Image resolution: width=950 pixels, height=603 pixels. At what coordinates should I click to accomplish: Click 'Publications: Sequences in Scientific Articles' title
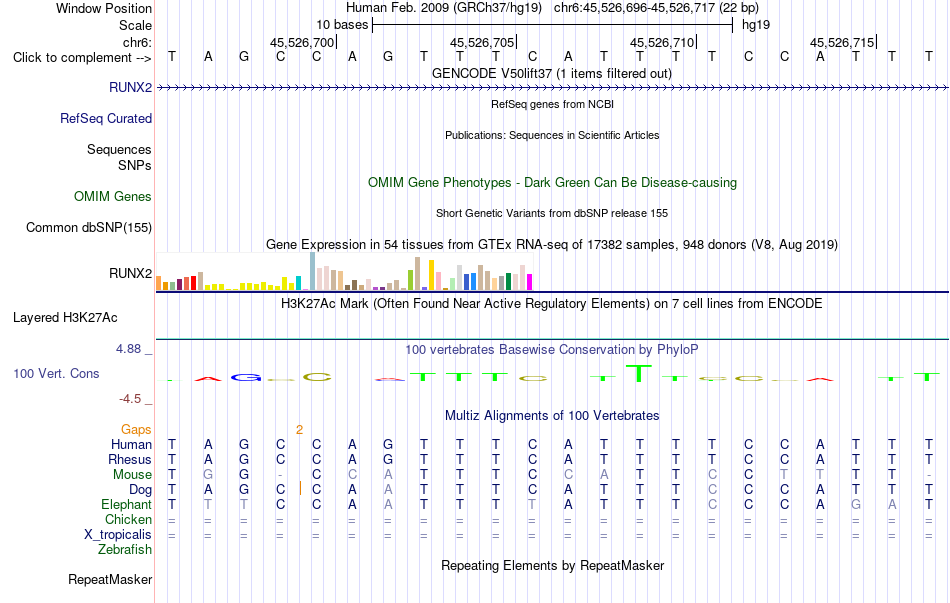[552, 135]
